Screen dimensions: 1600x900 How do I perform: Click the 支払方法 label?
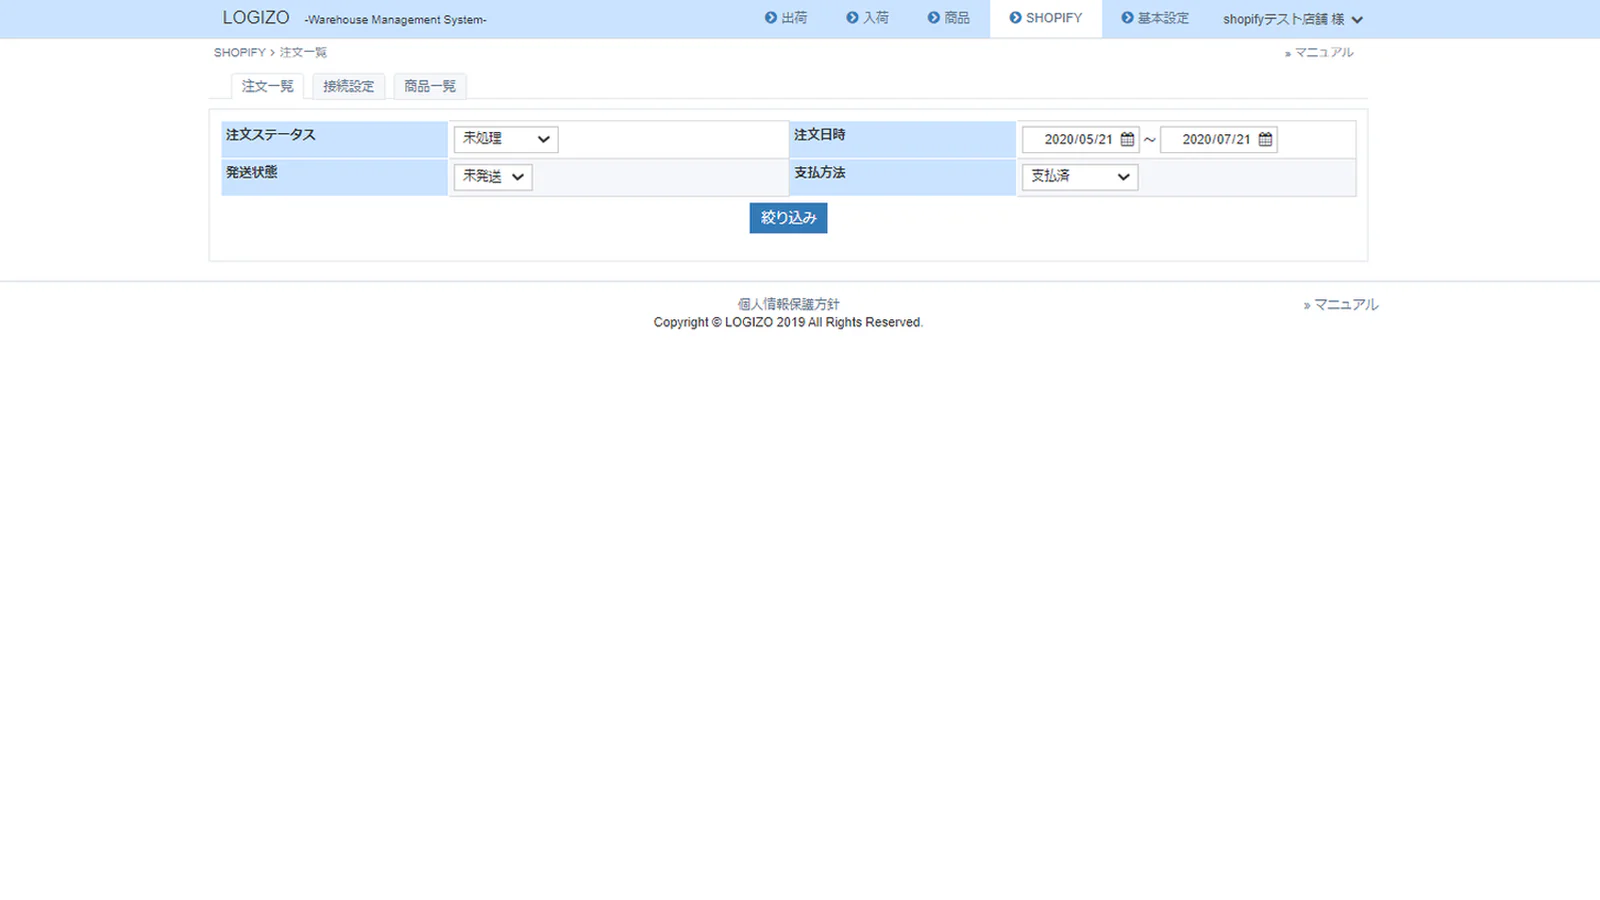[x=820, y=172]
